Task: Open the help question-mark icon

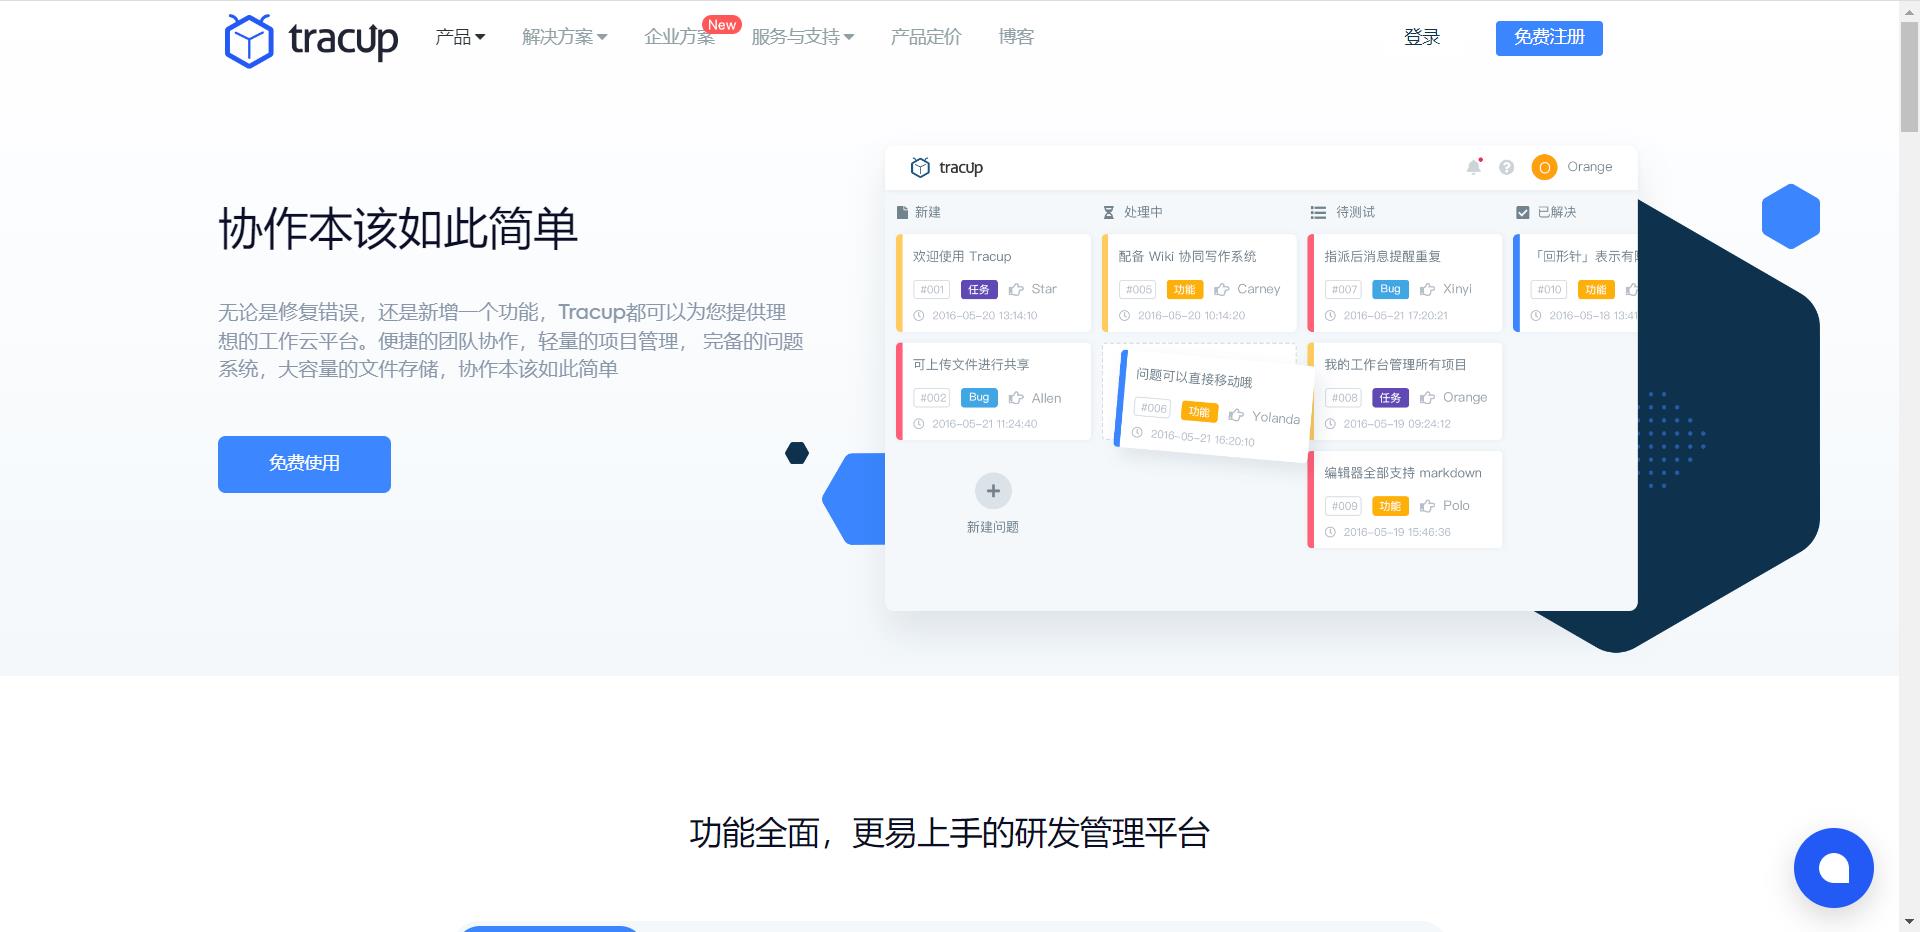Action: point(1506,167)
